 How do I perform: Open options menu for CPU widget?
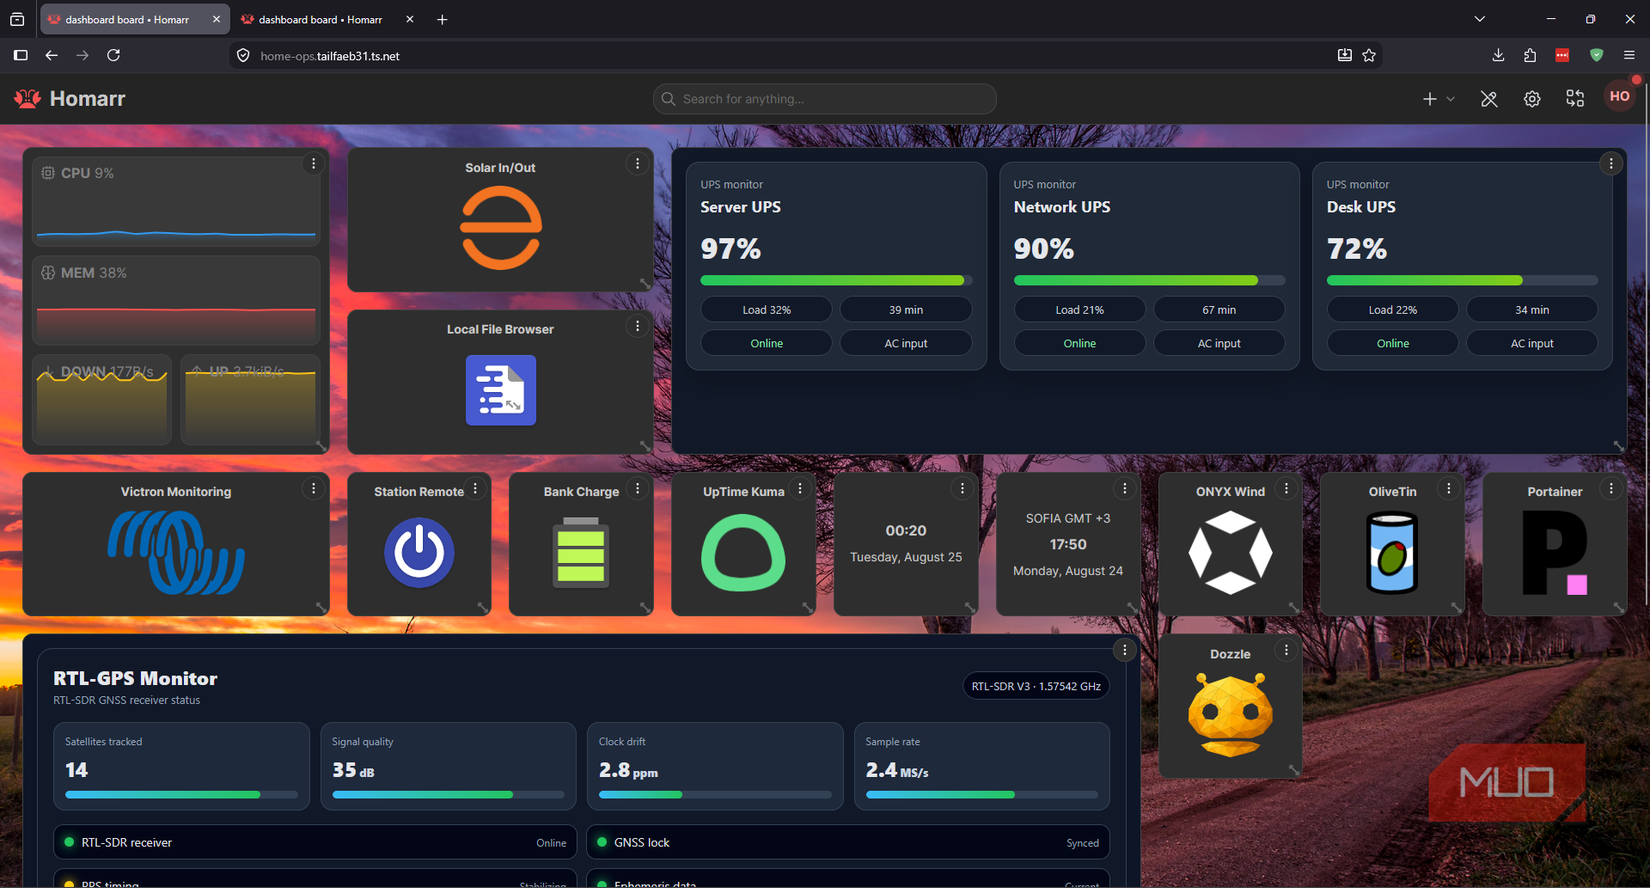tap(313, 164)
